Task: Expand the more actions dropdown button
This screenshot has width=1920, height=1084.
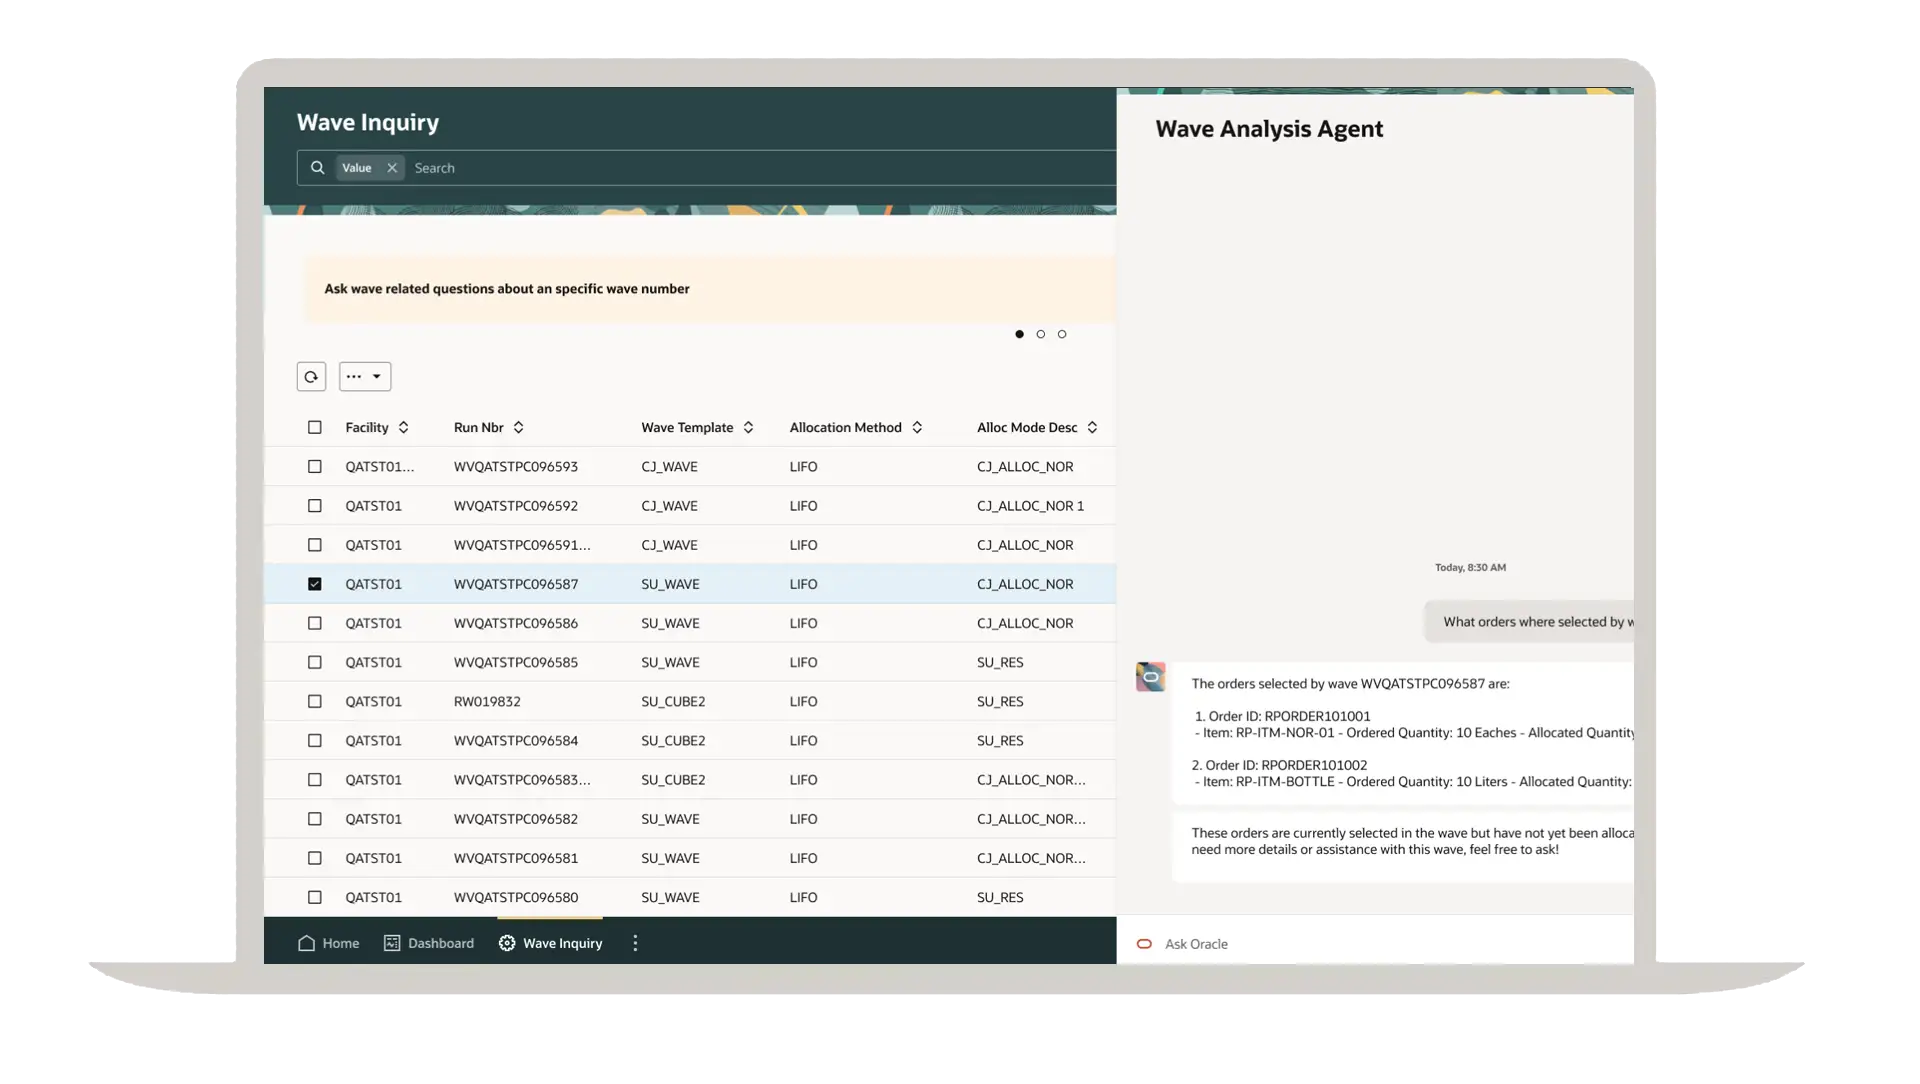Action: click(365, 377)
